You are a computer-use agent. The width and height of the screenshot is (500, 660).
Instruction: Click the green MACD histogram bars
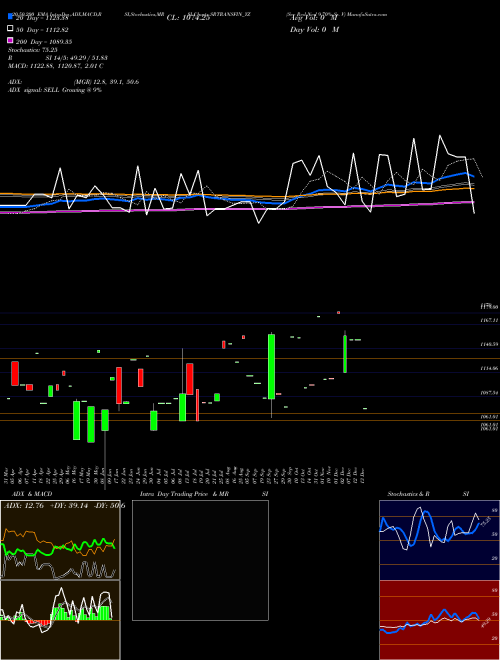(82, 612)
